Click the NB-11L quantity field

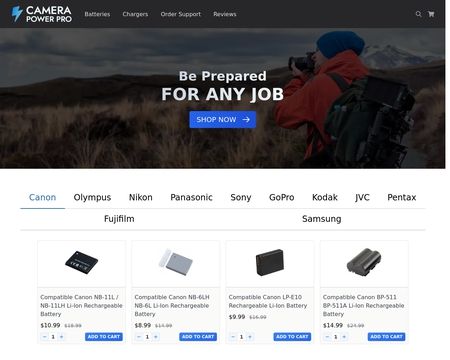click(x=53, y=337)
